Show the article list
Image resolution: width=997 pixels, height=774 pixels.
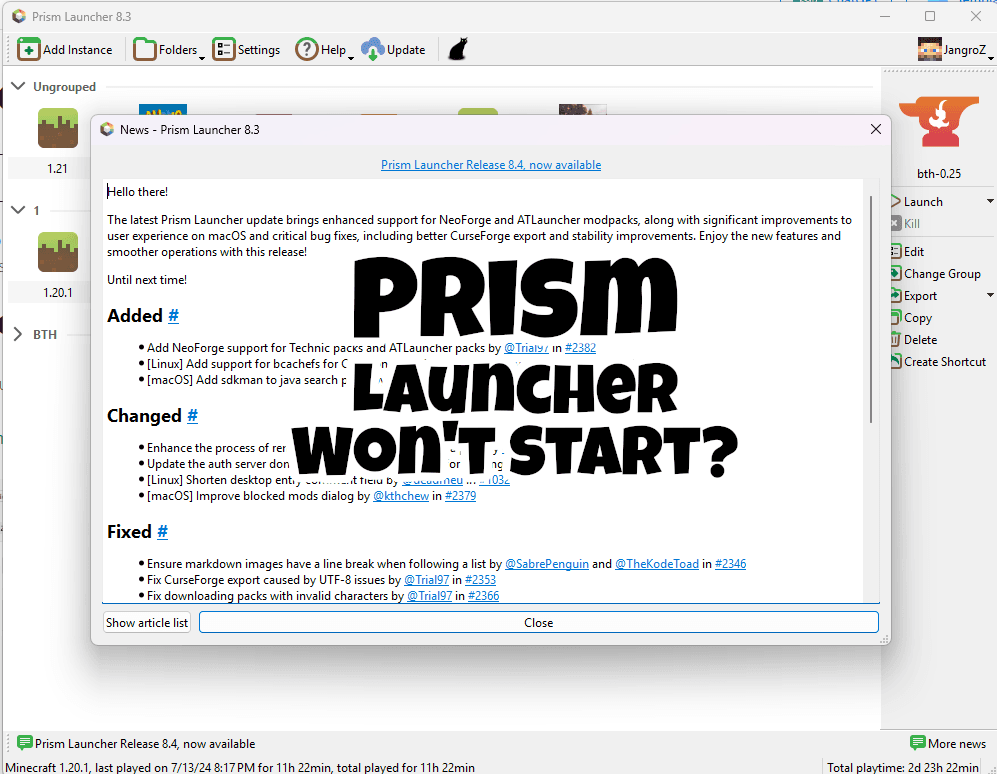click(x=146, y=622)
